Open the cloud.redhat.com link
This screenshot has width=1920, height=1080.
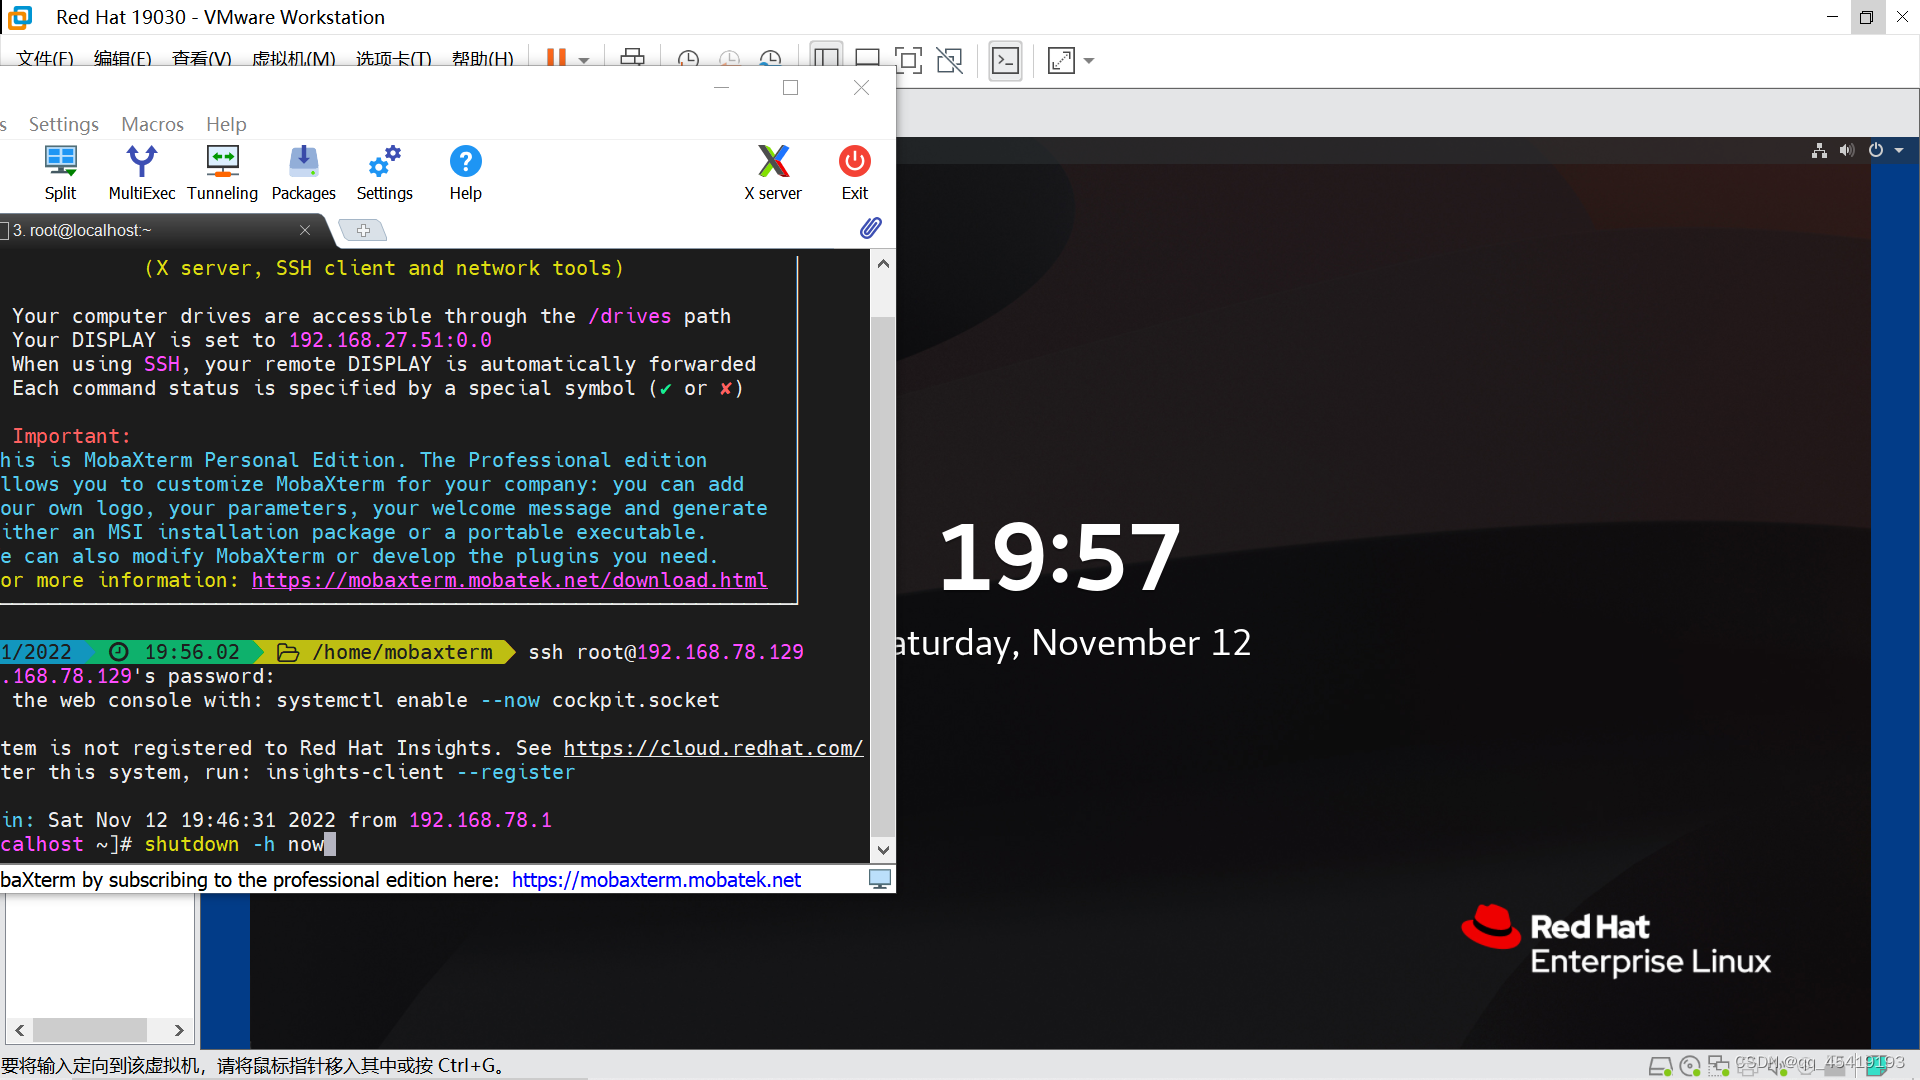pos(712,748)
